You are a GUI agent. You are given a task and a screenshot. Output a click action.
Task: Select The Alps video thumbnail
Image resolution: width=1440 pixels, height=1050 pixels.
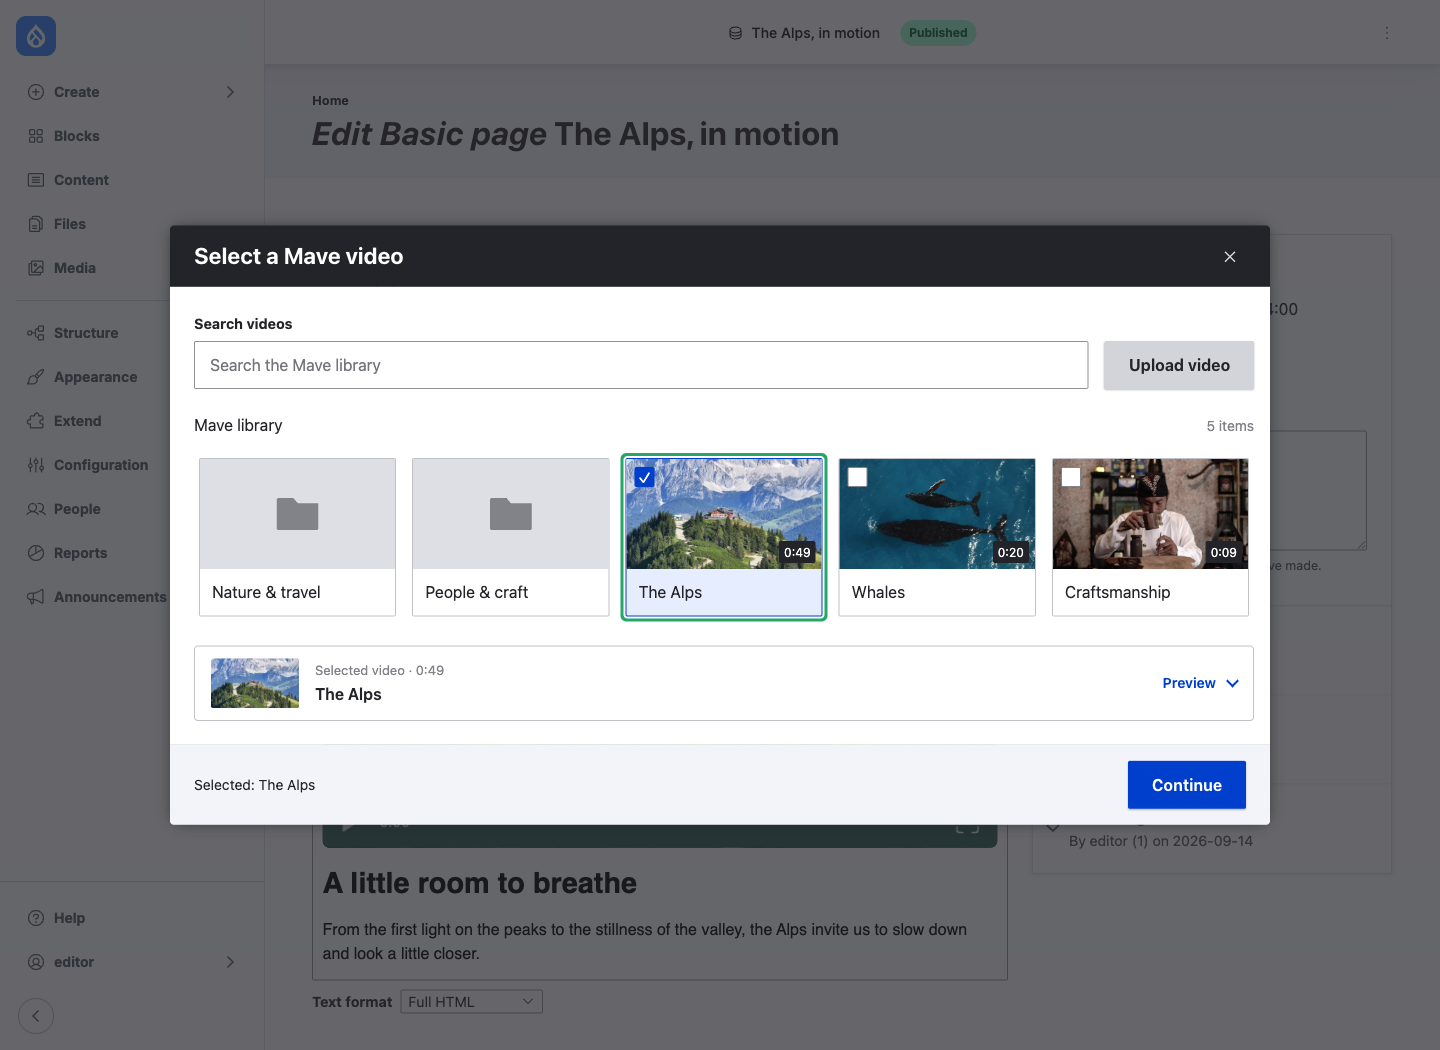pyautogui.click(x=724, y=514)
